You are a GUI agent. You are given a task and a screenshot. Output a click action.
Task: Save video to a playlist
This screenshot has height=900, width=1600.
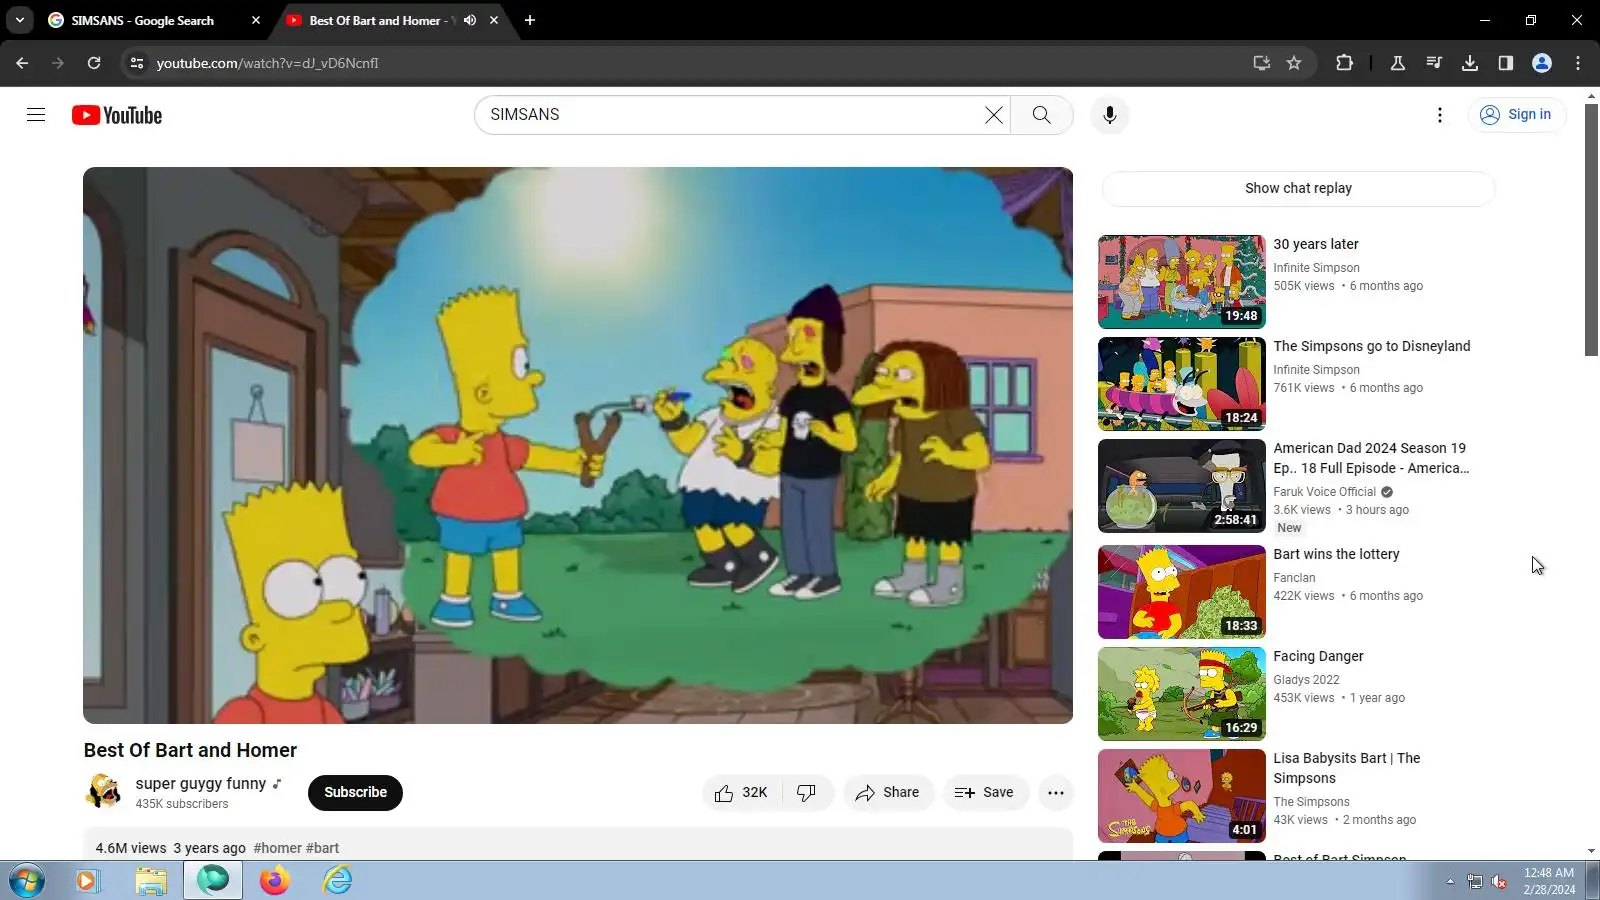coord(985,793)
